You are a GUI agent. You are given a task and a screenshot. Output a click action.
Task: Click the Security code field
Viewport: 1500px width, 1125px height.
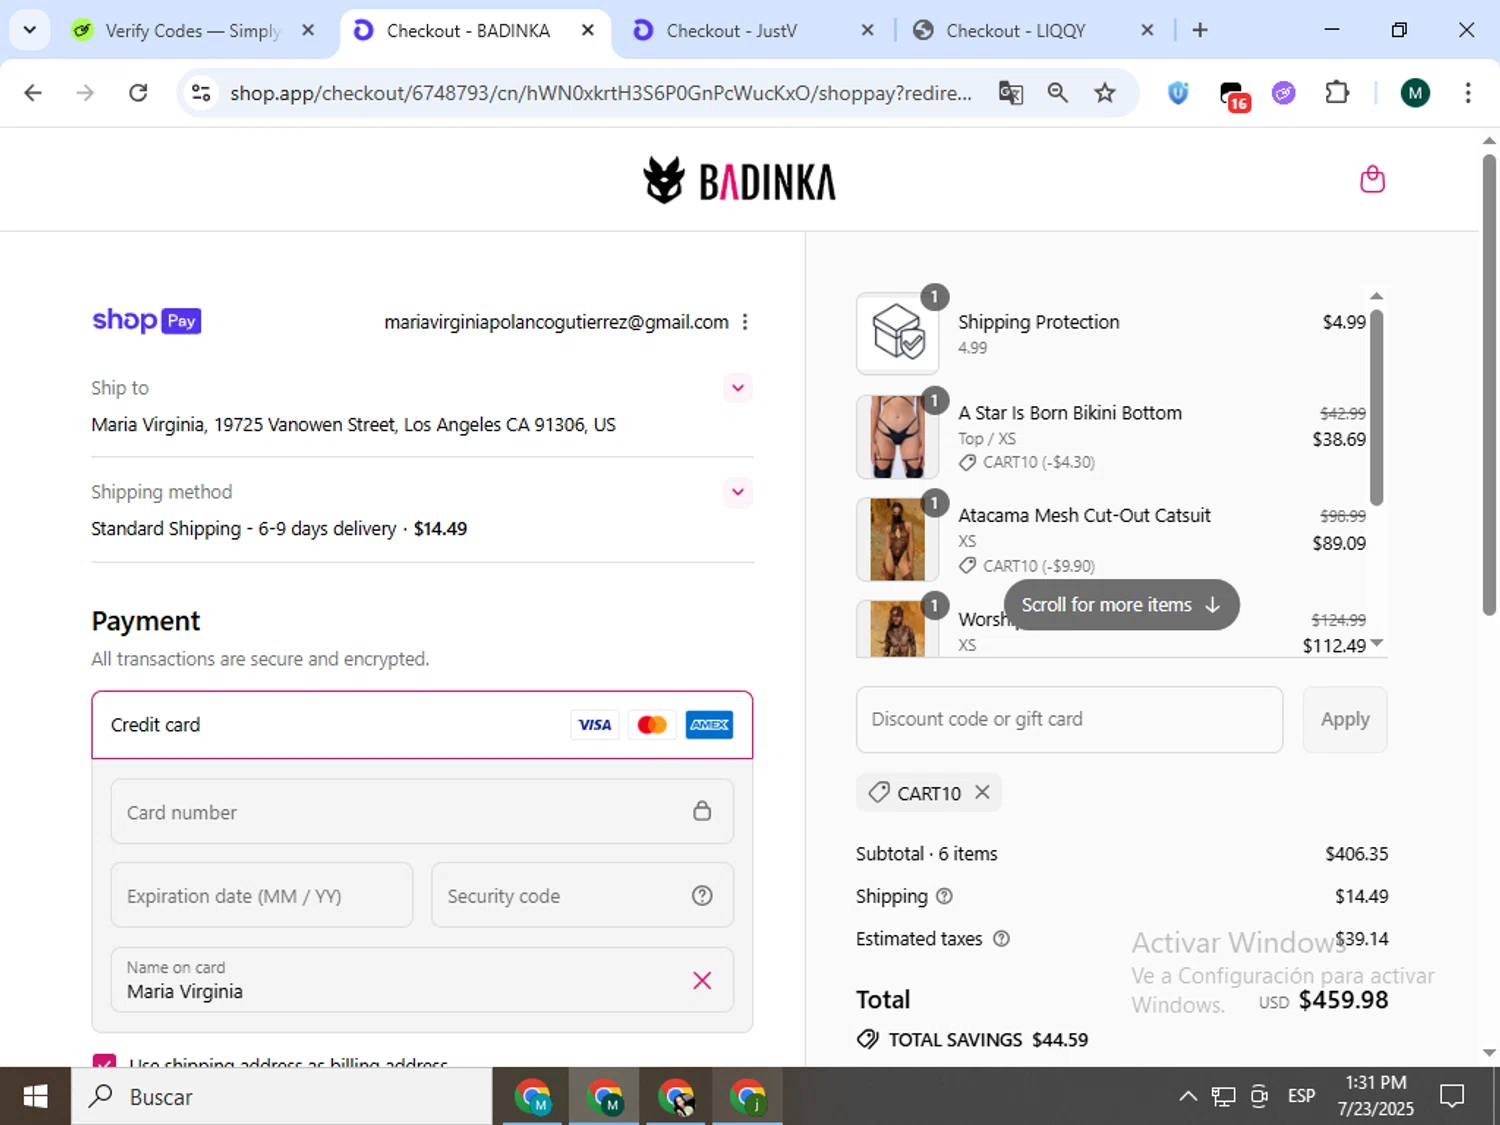[582, 895]
